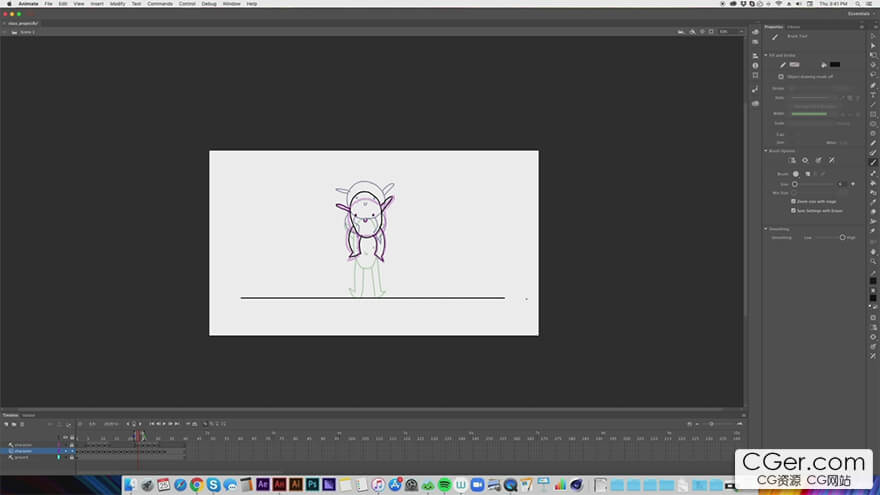Click the new layer icon in Timeline
This screenshot has width=880, height=495.
(5, 424)
